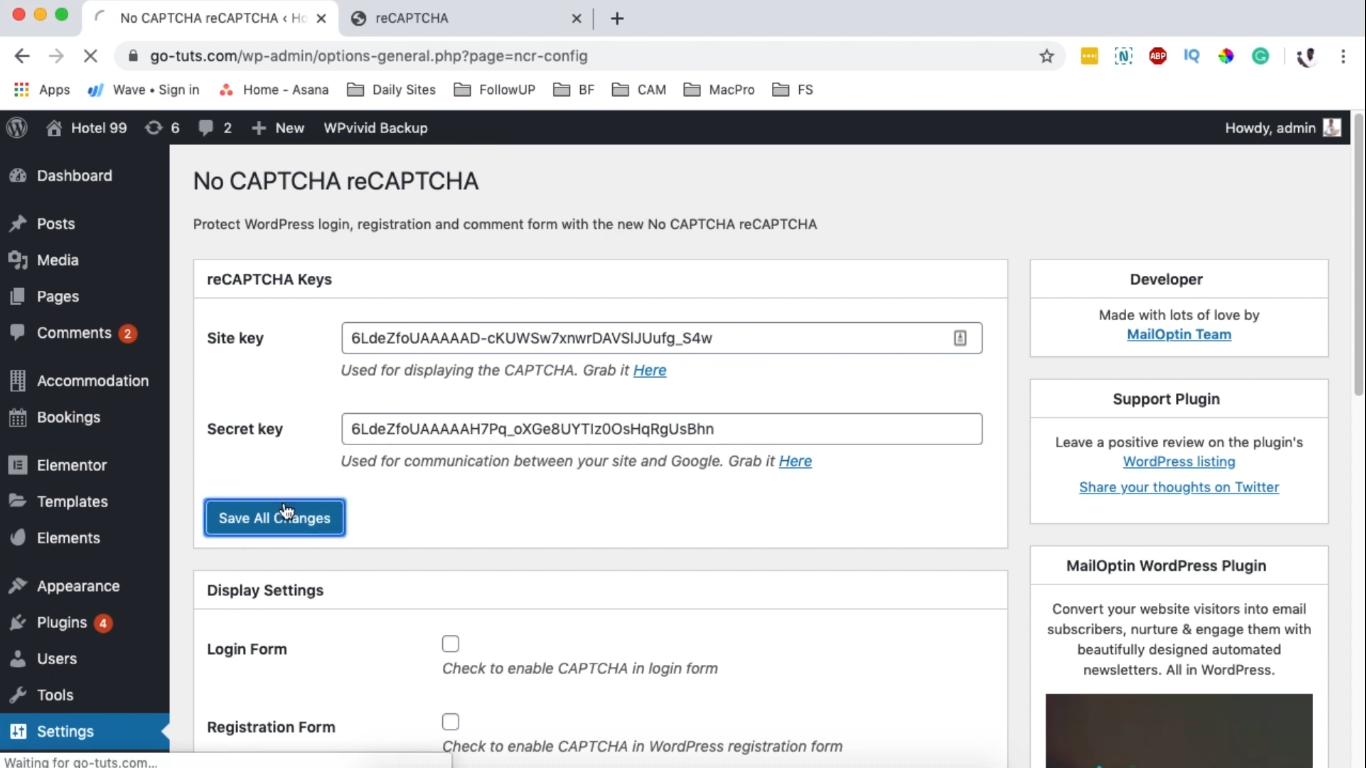Open the colorful circle extension icon
This screenshot has height=768, width=1366.
tap(1226, 56)
